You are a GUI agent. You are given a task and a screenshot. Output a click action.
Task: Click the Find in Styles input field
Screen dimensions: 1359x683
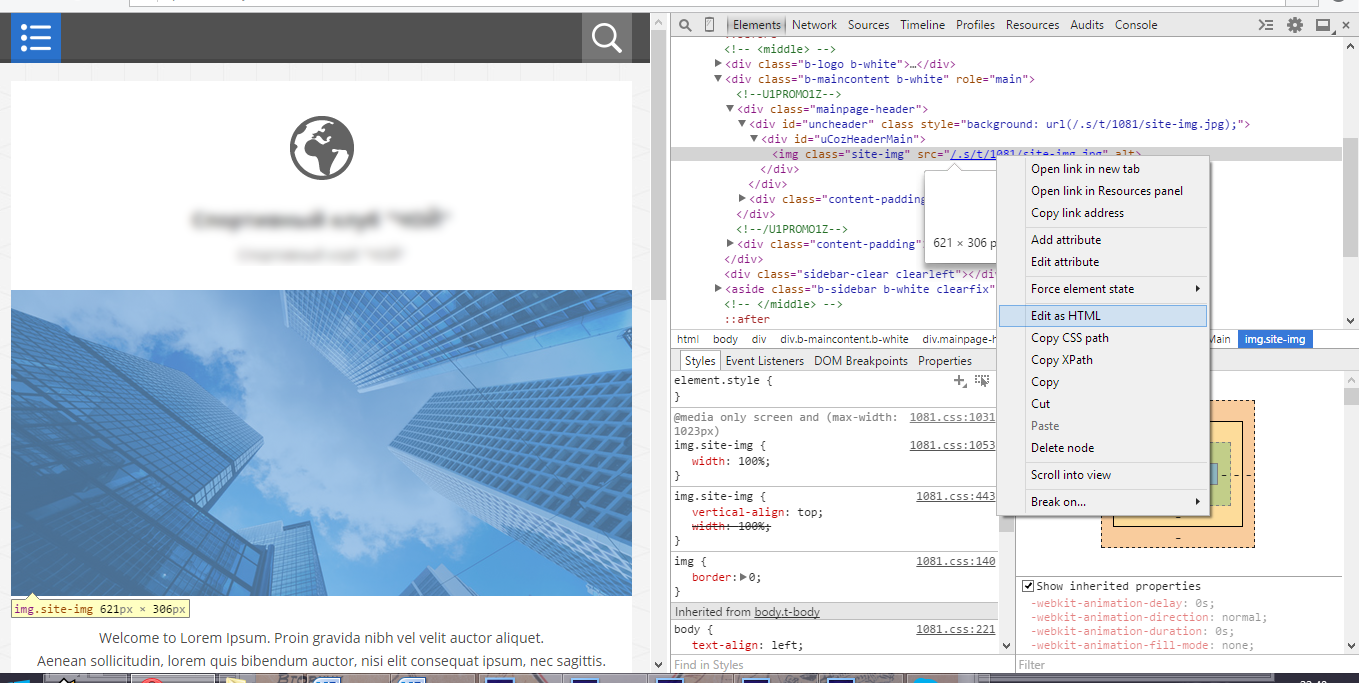click(x=830, y=665)
